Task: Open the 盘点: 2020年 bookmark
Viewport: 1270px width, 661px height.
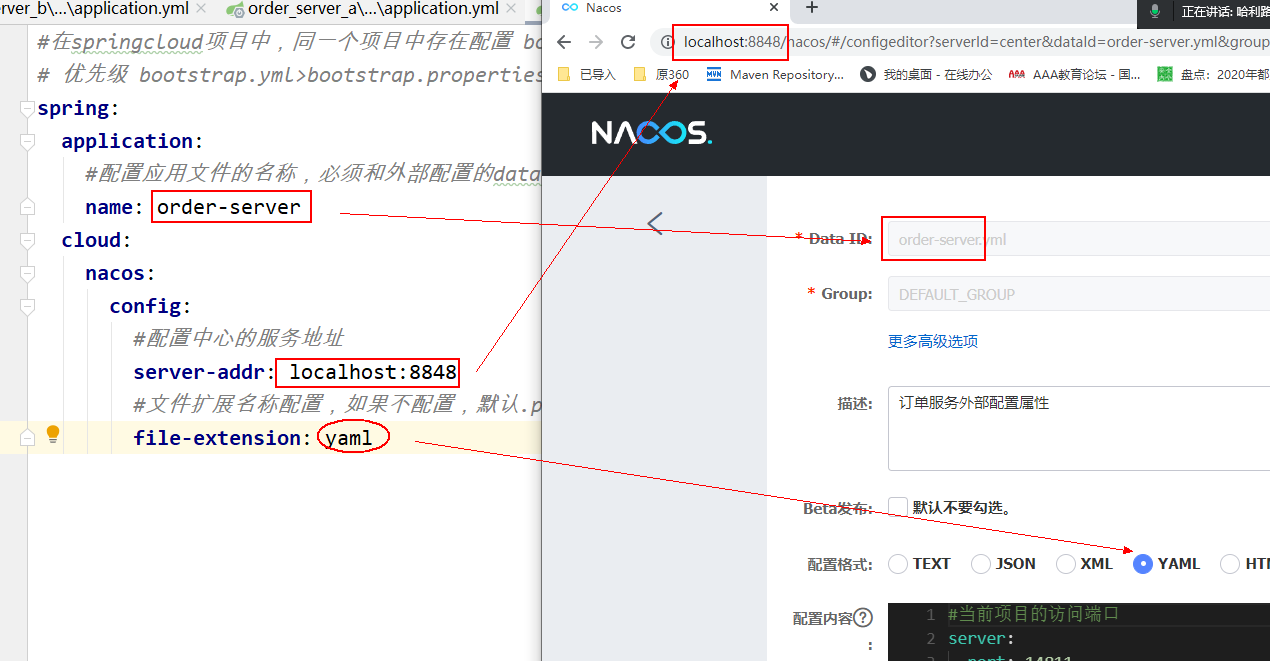Action: coord(1213,74)
